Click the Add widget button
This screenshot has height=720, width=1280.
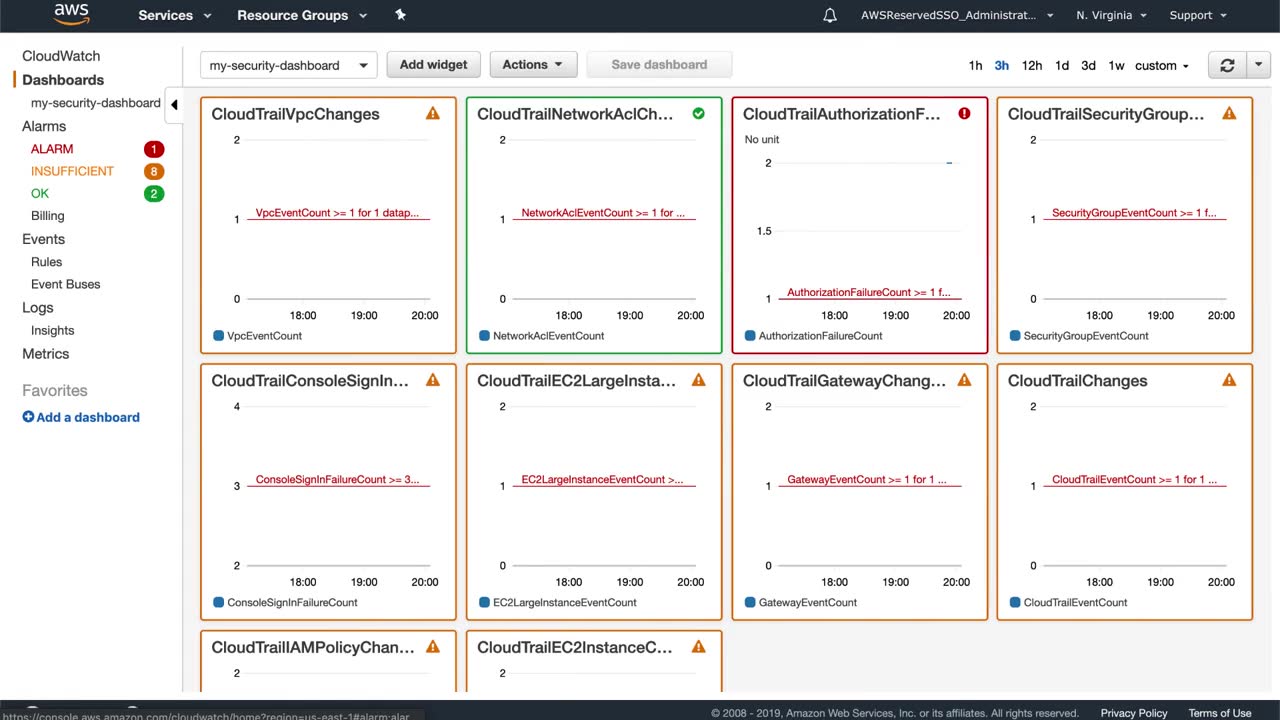tap(433, 65)
